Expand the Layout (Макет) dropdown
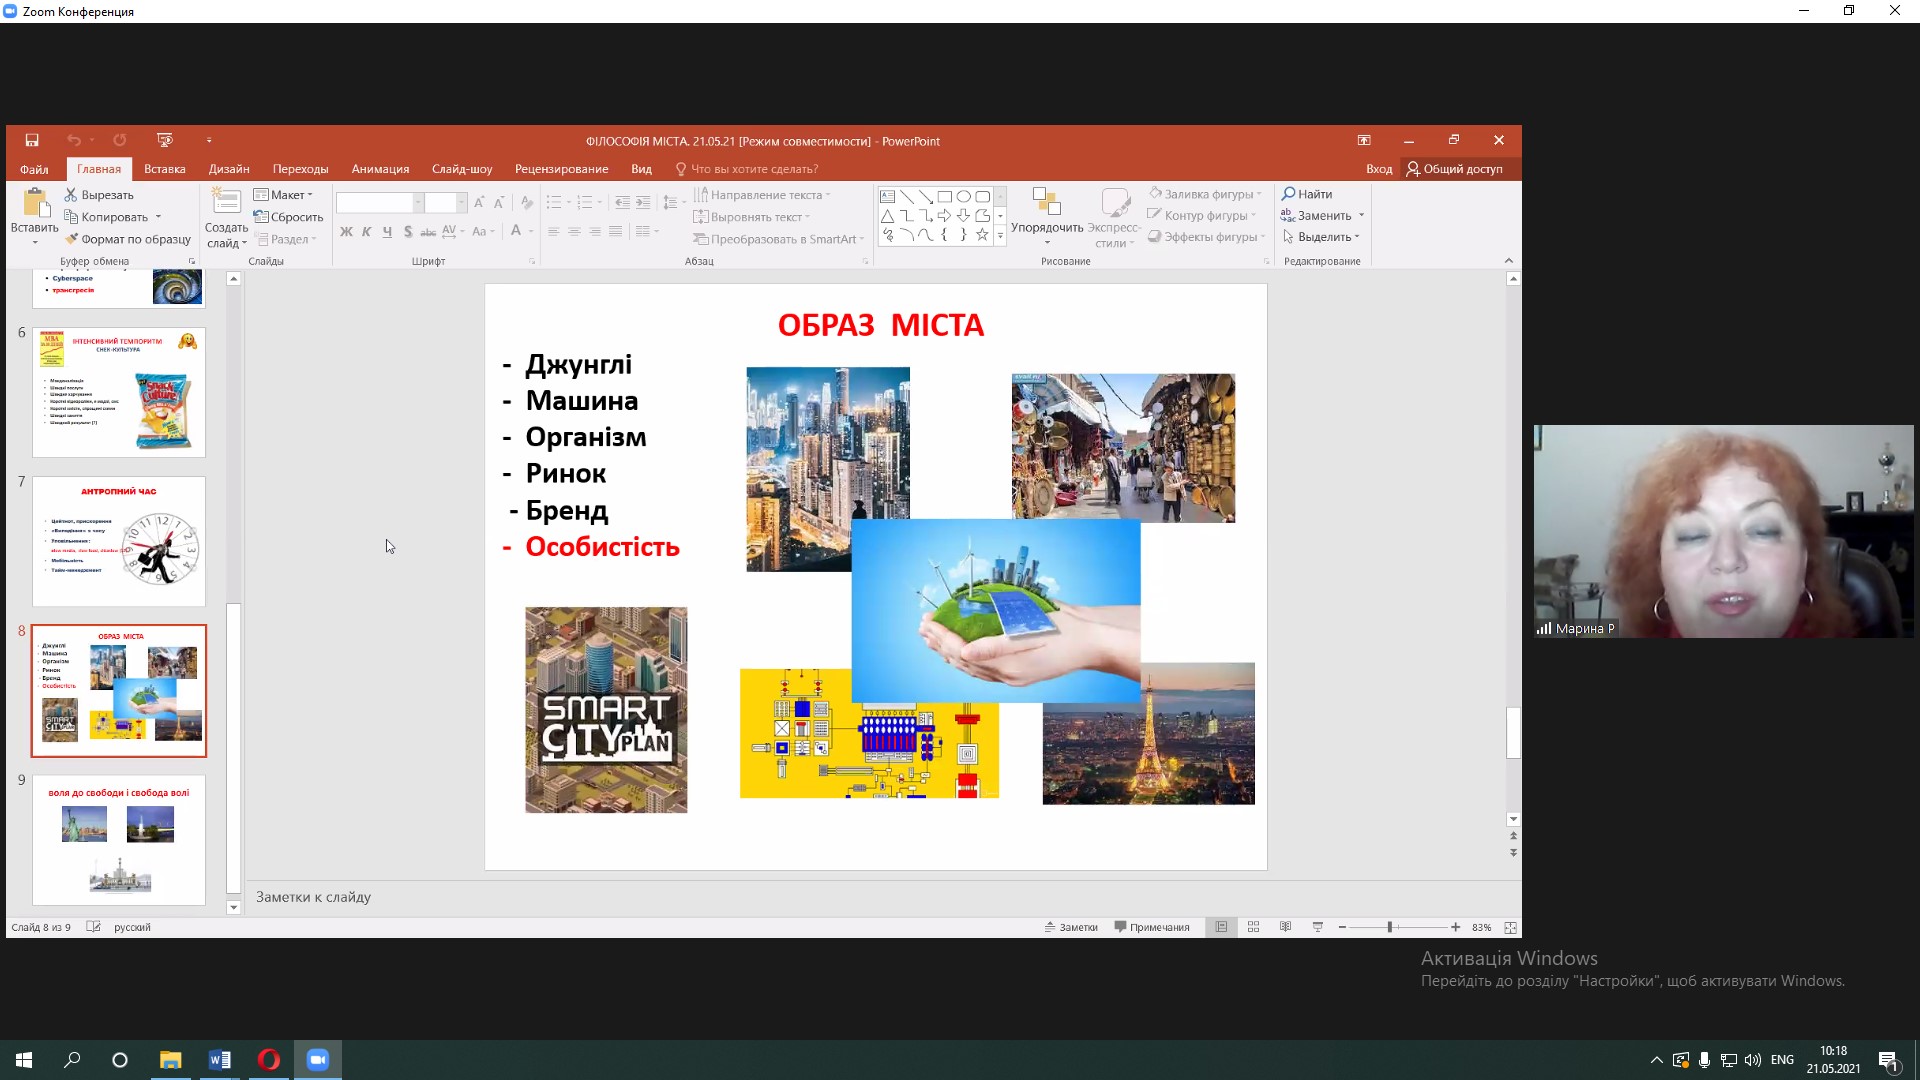1920x1080 pixels. (285, 195)
